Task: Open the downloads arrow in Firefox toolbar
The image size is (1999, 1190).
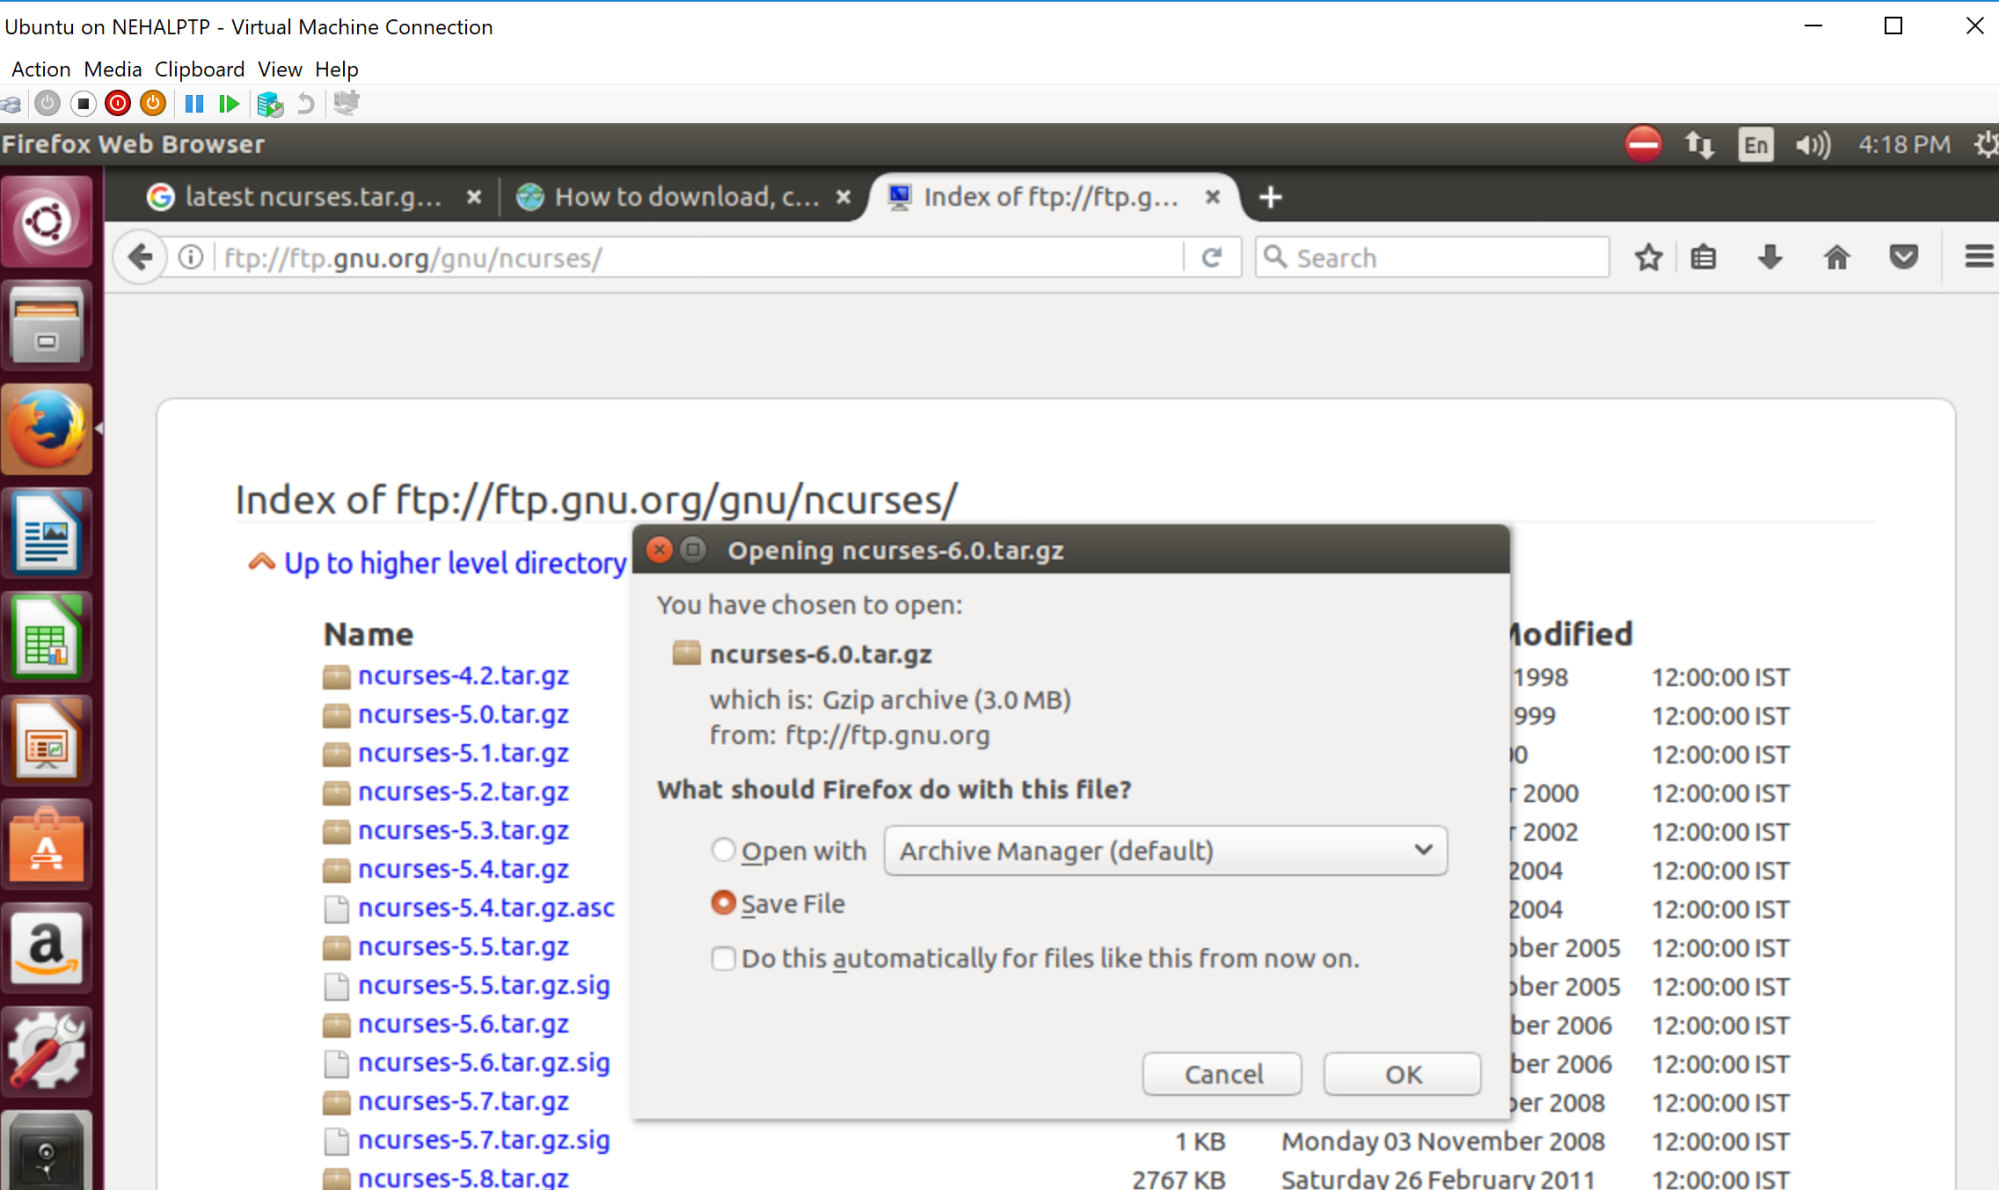Action: 1770,258
